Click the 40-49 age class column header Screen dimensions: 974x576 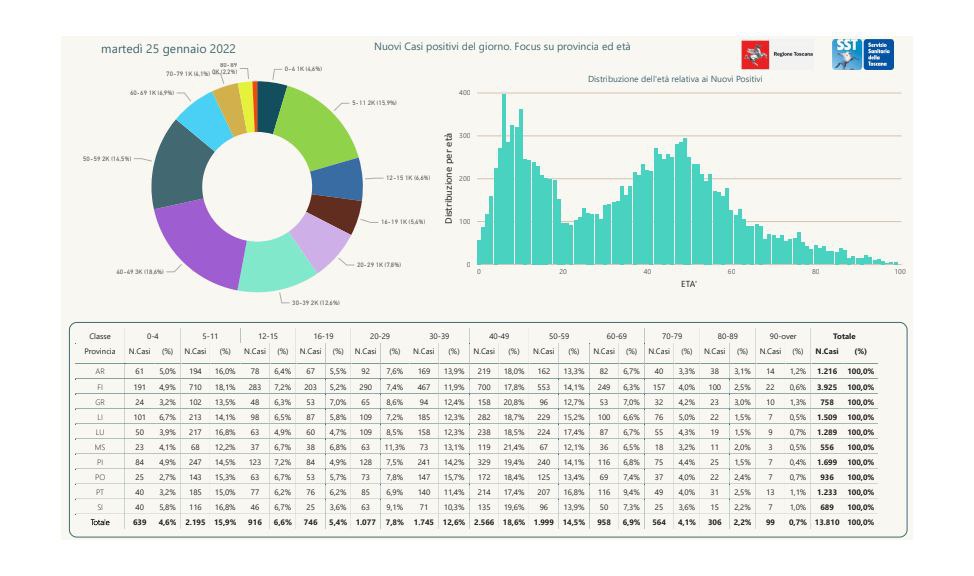[499, 337]
